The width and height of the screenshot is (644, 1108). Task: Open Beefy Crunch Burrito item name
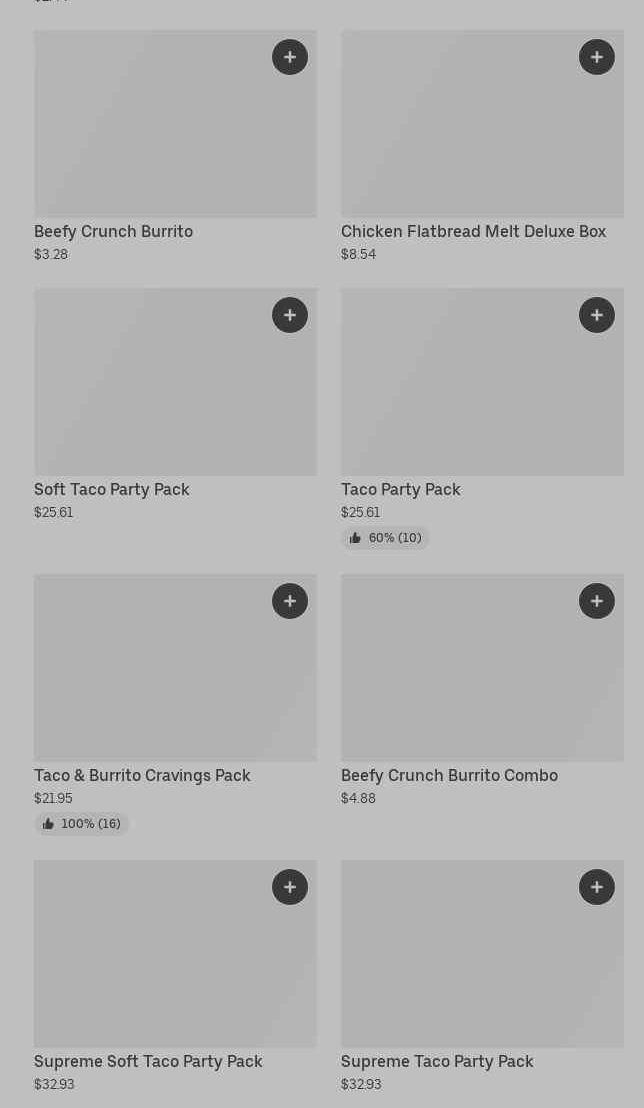click(113, 231)
